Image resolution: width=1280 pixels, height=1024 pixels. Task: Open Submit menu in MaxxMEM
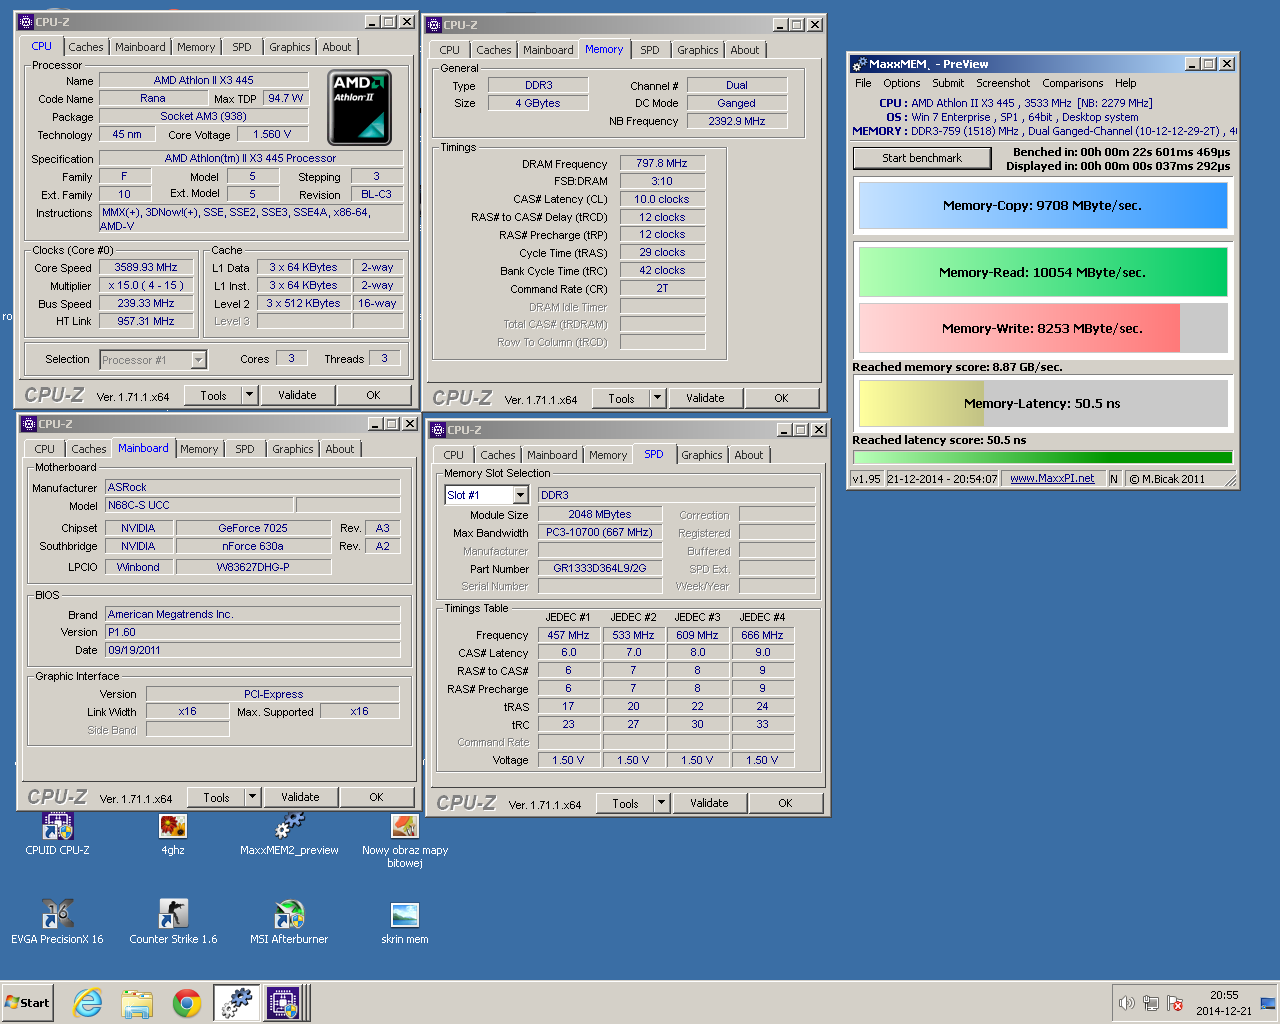coord(948,83)
